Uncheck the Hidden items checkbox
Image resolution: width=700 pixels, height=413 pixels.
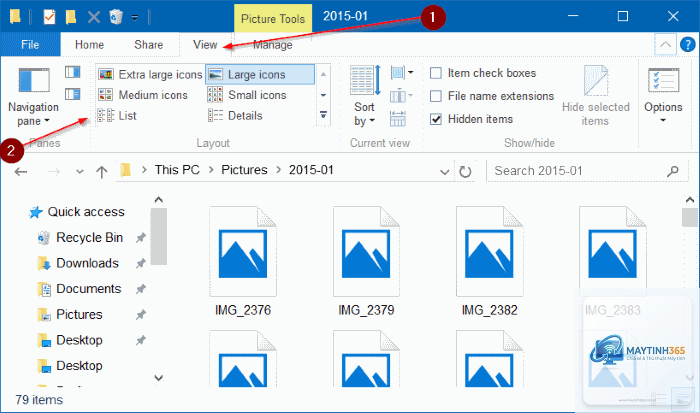coord(436,119)
